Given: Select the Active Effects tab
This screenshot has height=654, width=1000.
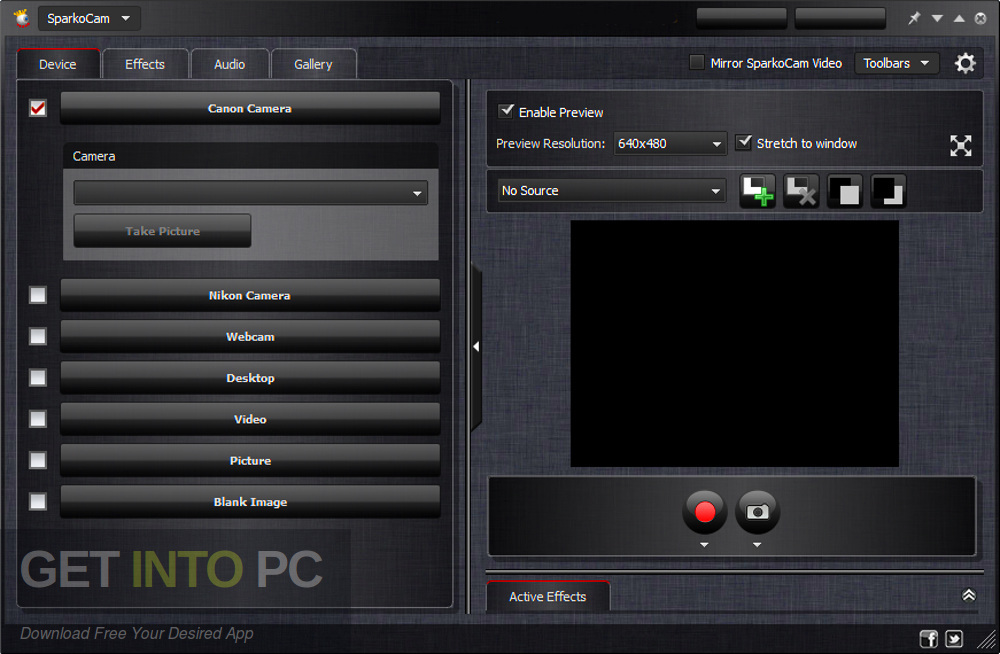Looking at the screenshot, I should click(548, 597).
